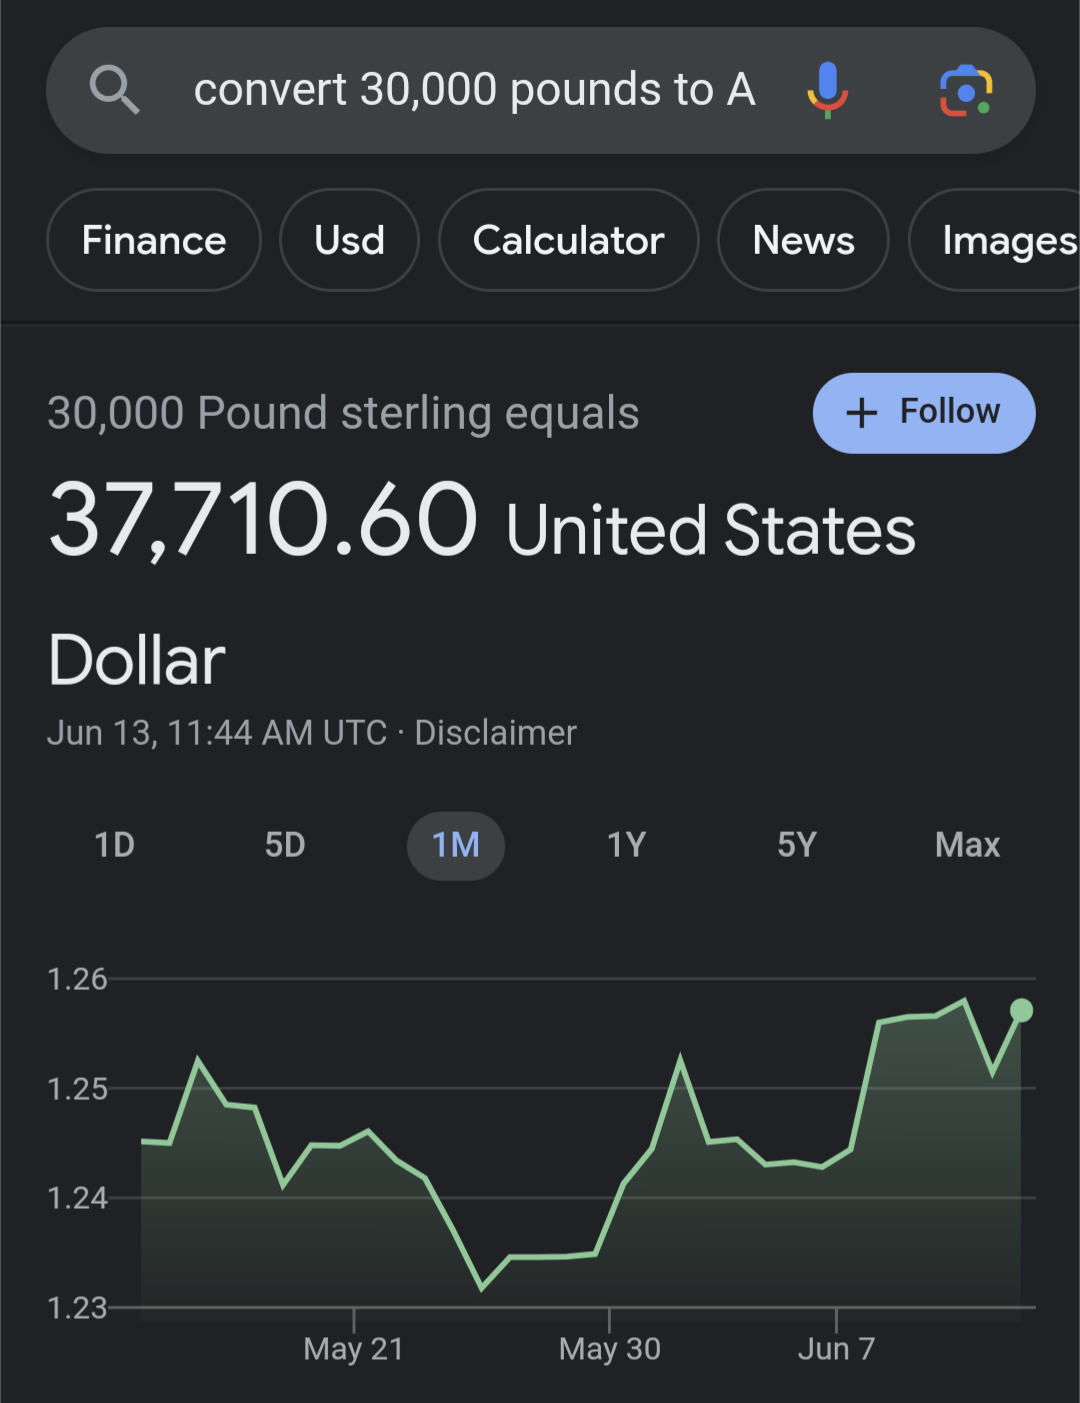Switch to News results
Screen dimensions: 1080x1403
pyautogui.click(x=803, y=240)
